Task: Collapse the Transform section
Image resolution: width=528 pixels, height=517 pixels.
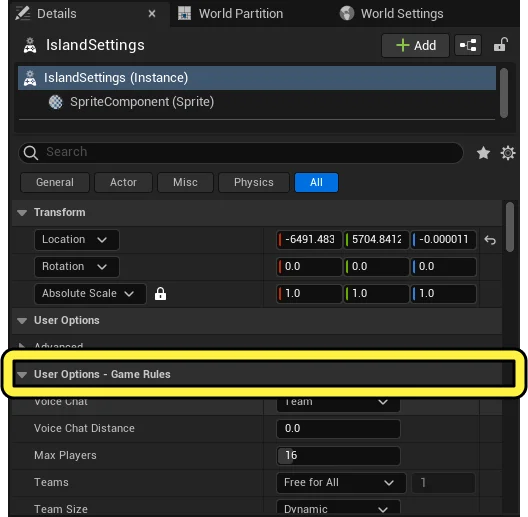Action: coord(22,213)
